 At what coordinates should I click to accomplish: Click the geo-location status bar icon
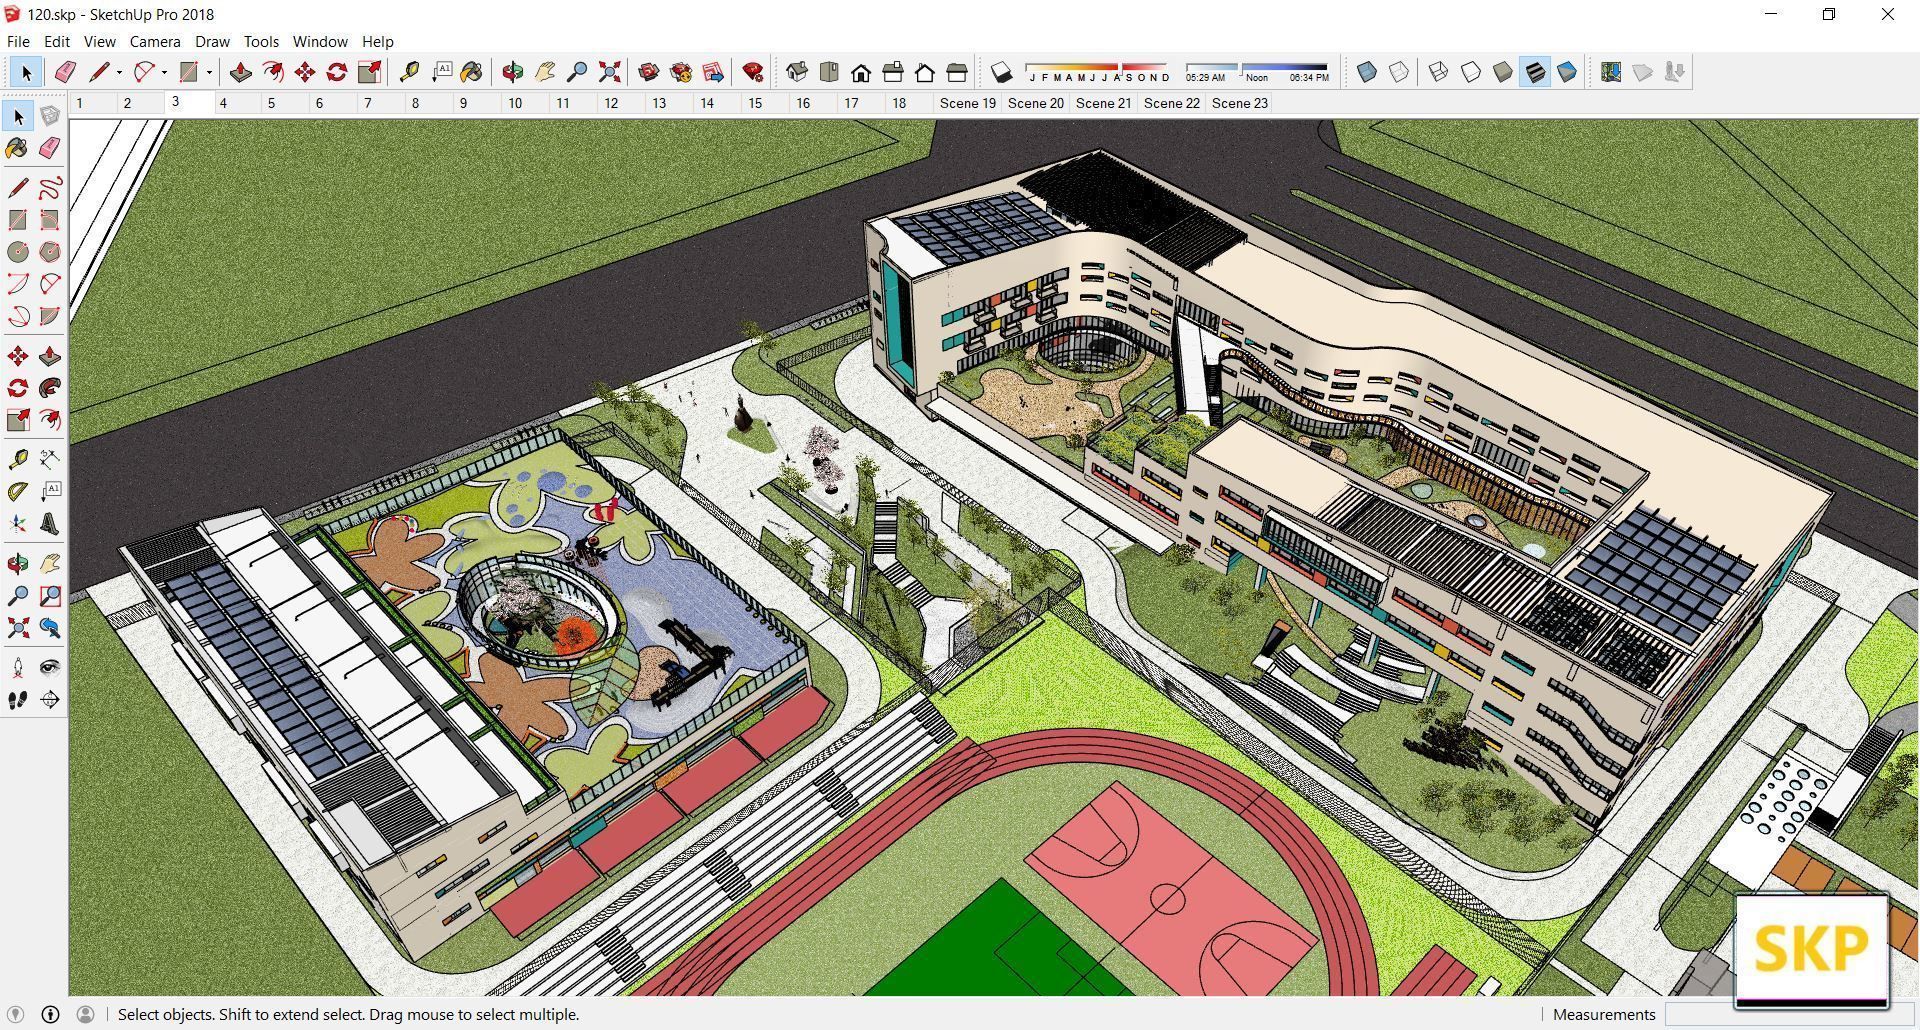[x=15, y=1014]
